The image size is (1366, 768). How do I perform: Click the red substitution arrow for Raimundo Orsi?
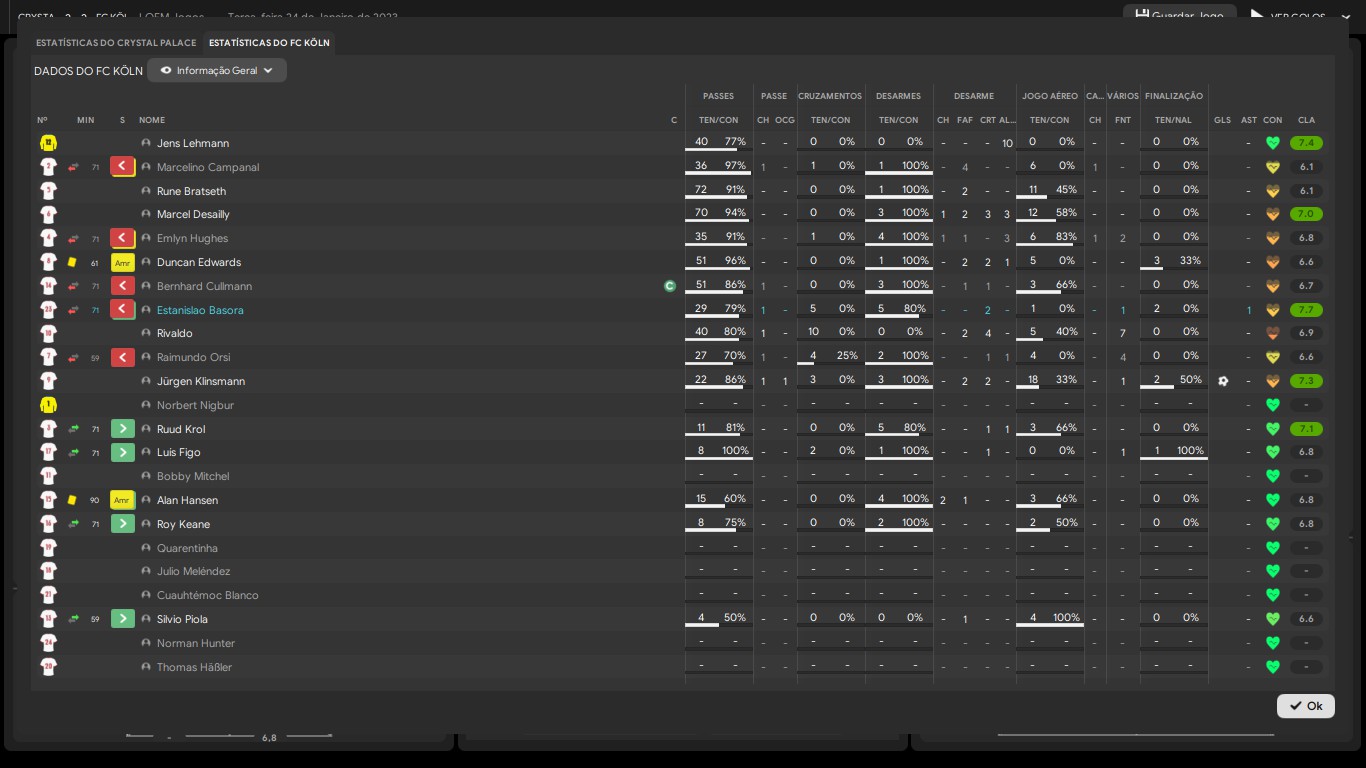tap(122, 357)
